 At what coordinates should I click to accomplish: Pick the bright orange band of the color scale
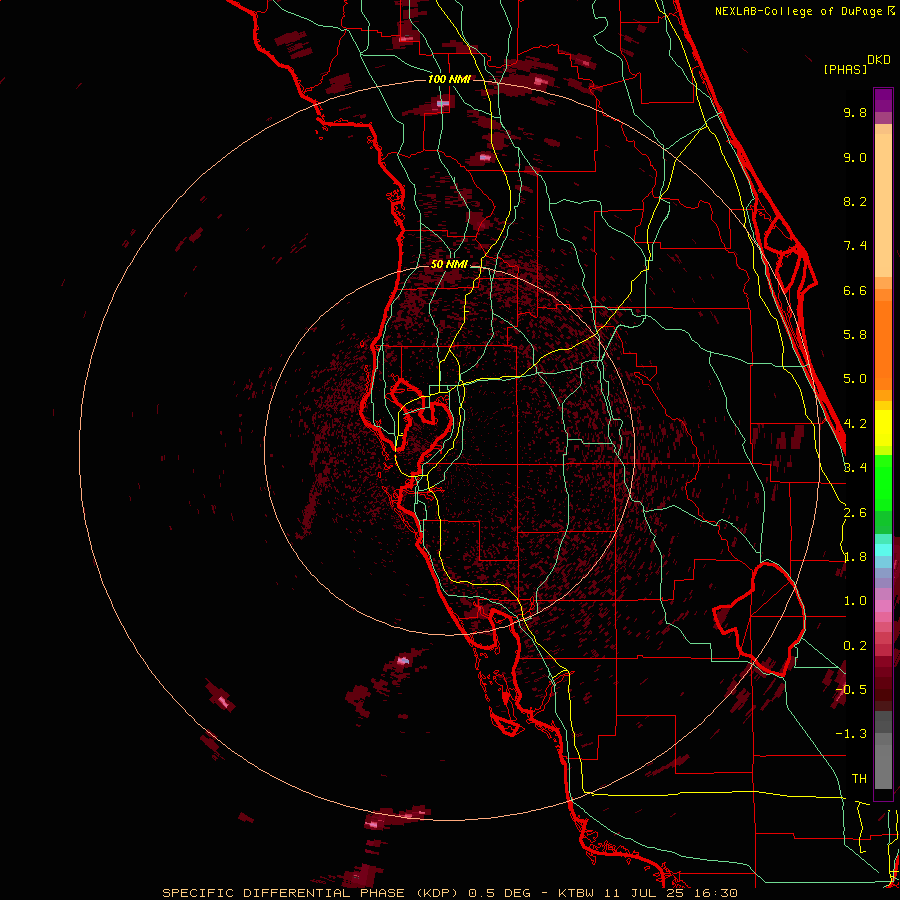coord(883,346)
